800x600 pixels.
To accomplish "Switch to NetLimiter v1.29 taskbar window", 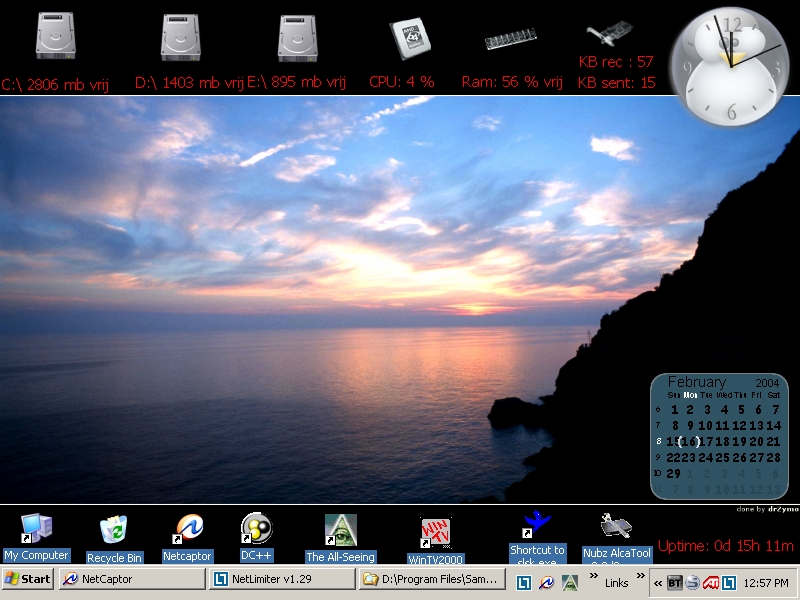I will coord(282,579).
